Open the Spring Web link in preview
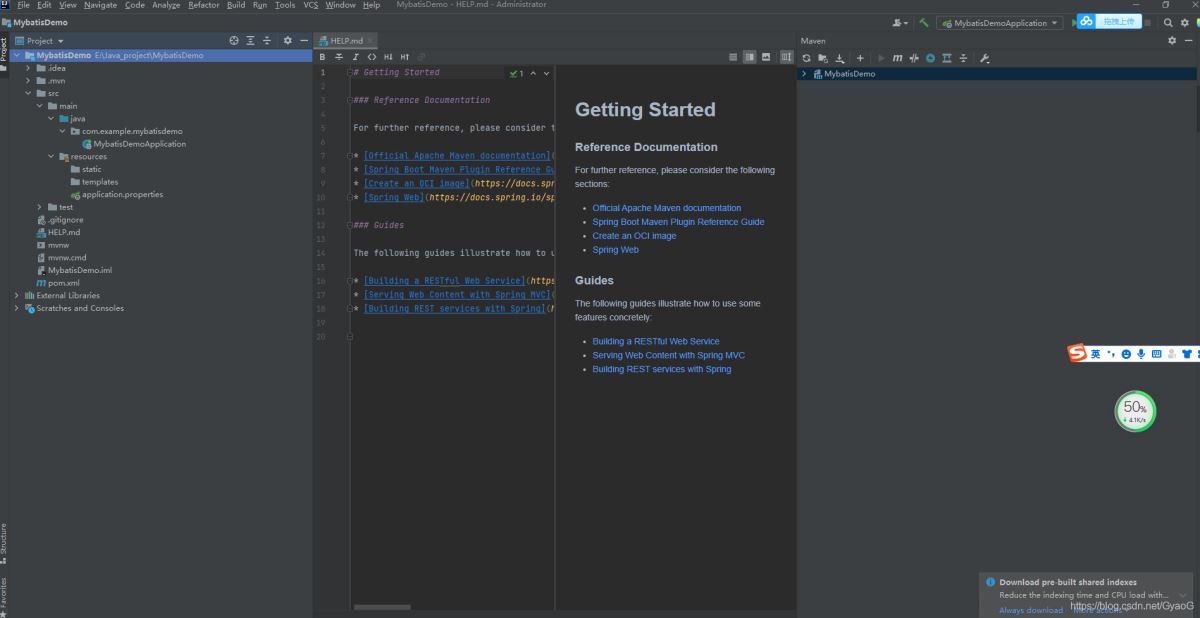This screenshot has width=1200, height=618. (615, 249)
